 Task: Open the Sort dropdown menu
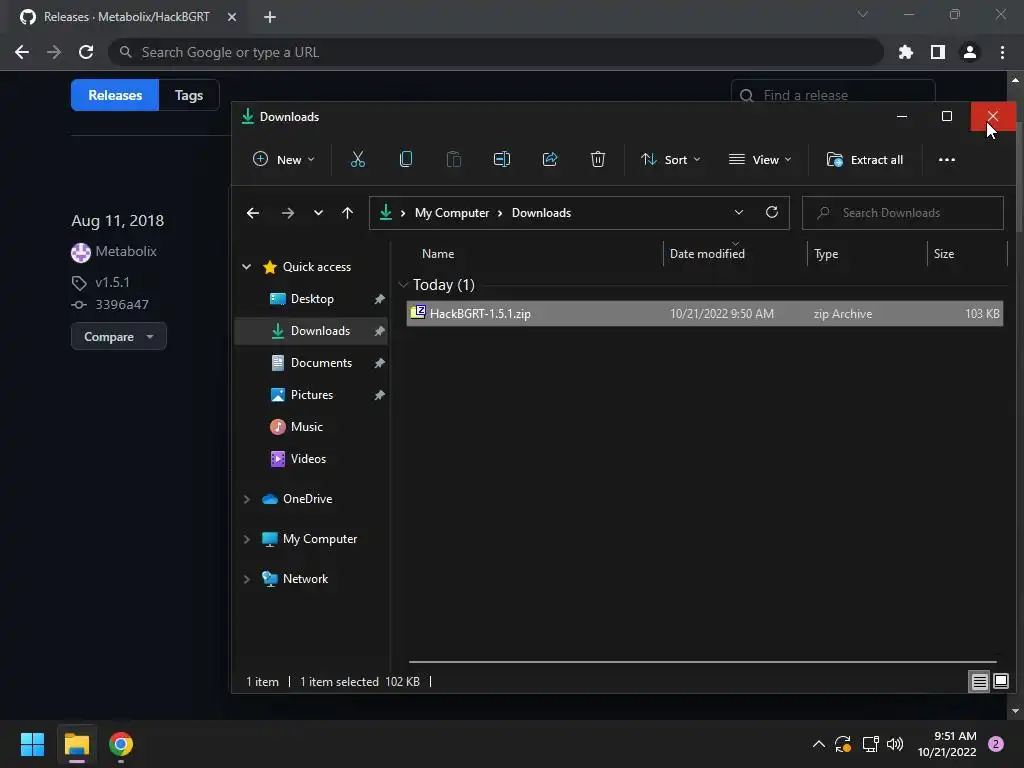coord(671,159)
